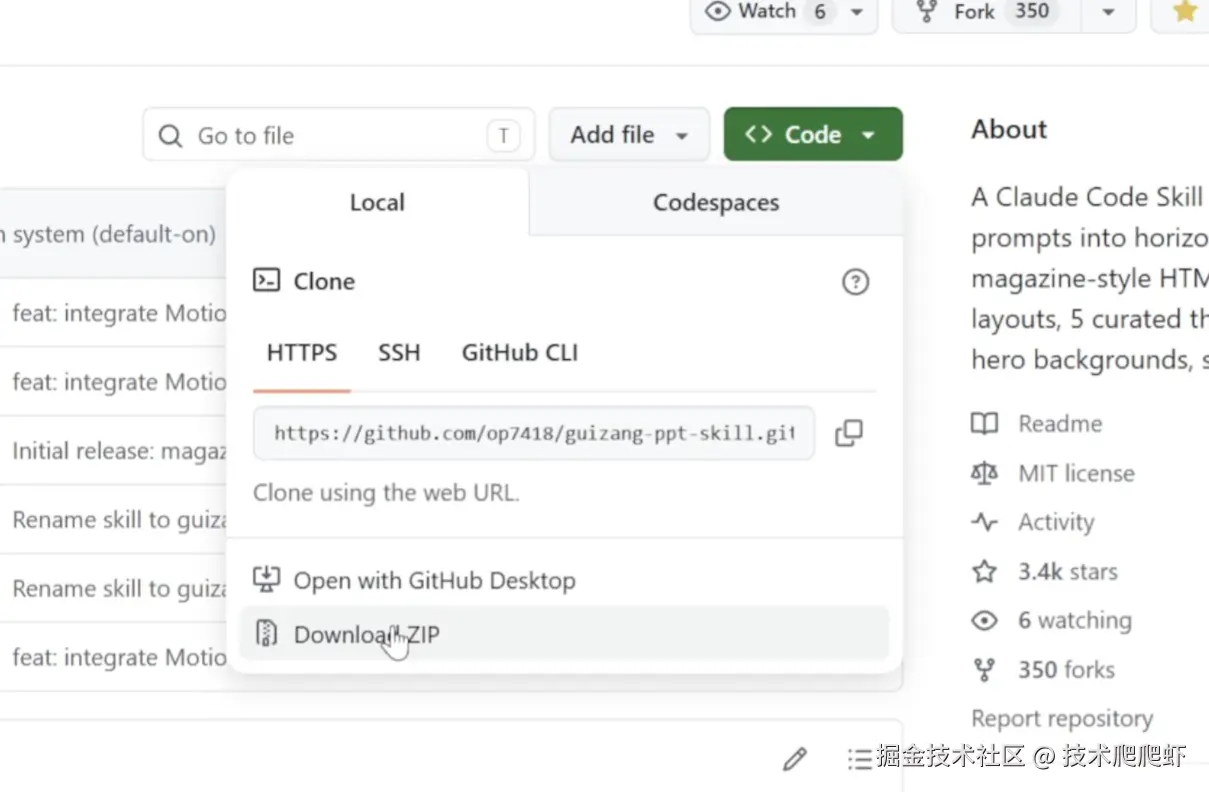This screenshot has height=792, width=1209.
Task: Switch to the Codespaces tab
Action: 715,203
